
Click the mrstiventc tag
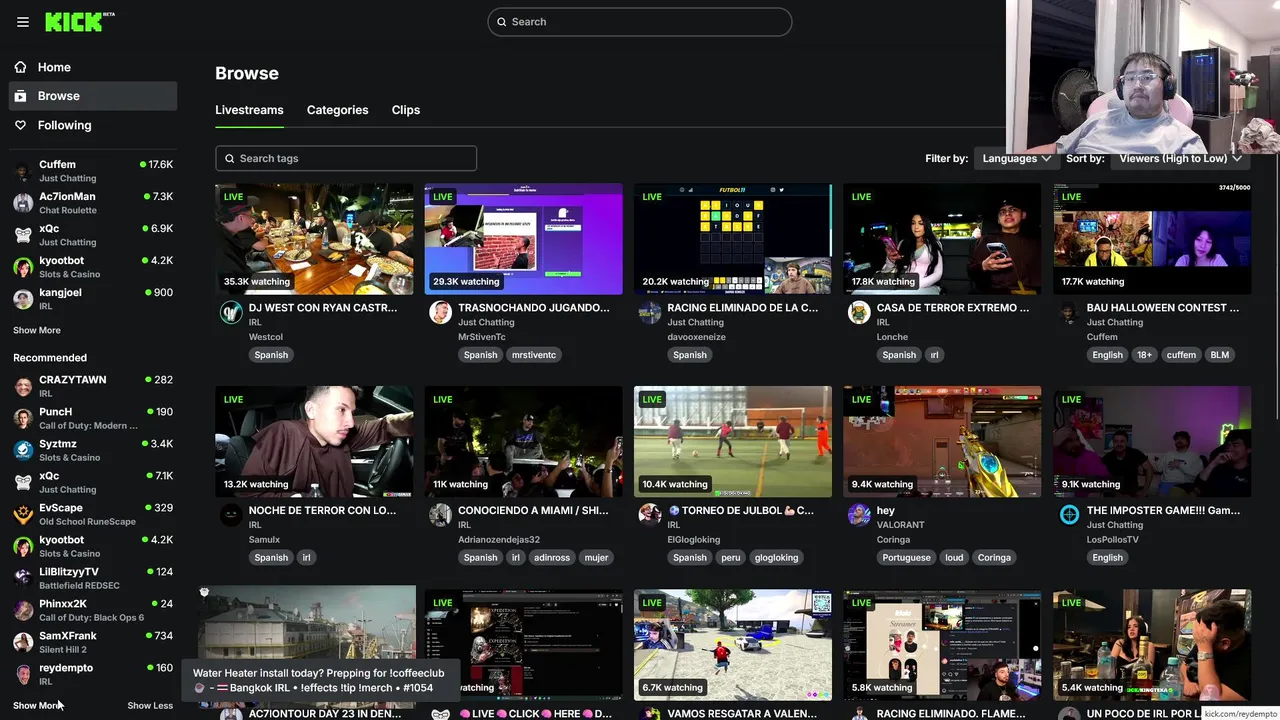click(534, 355)
